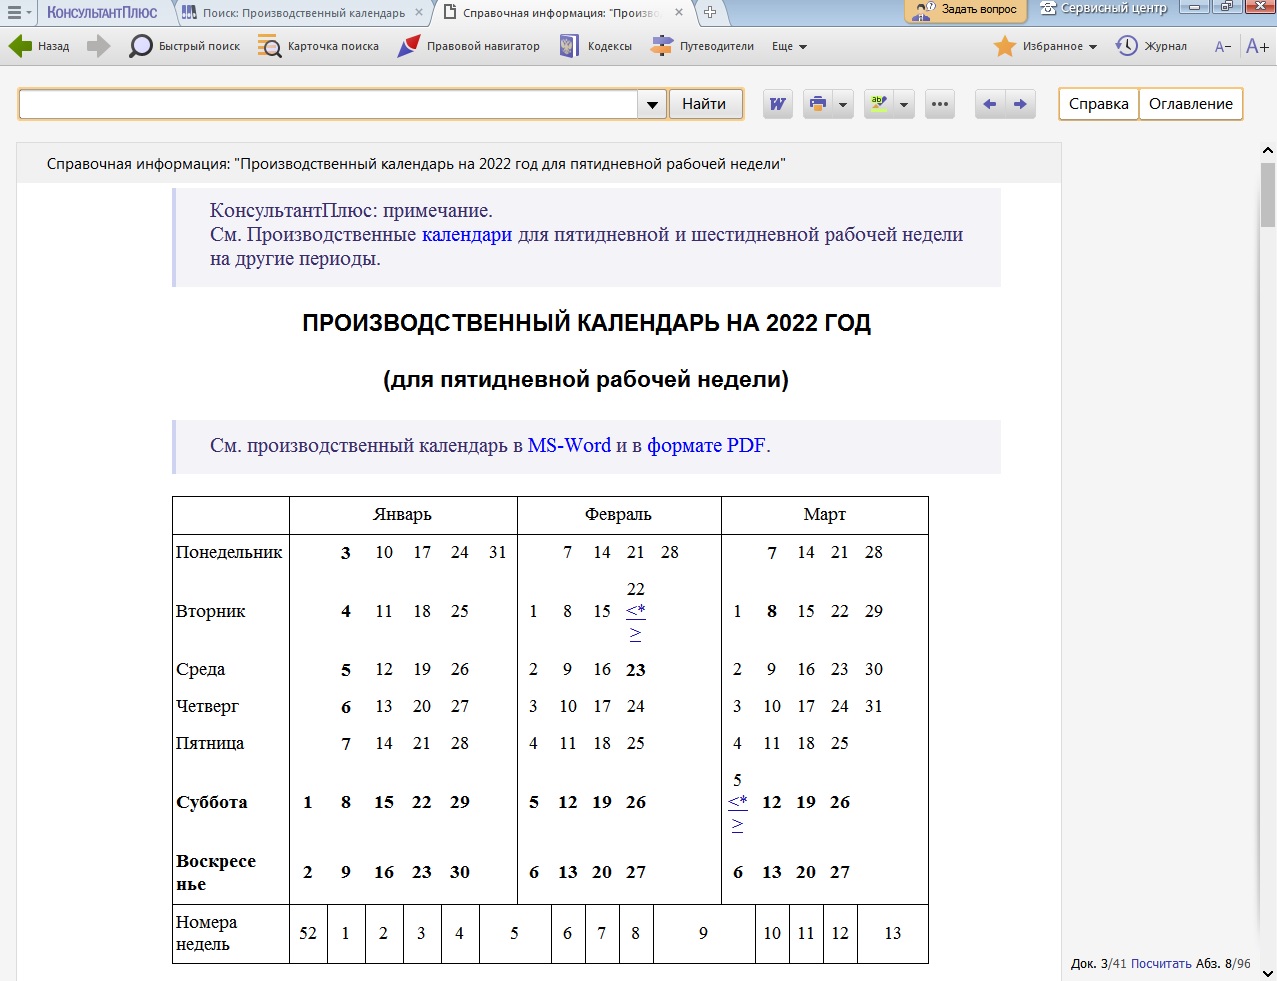Expand the Еще dropdown menu
This screenshot has width=1277, height=981.
[x=789, y=46]
